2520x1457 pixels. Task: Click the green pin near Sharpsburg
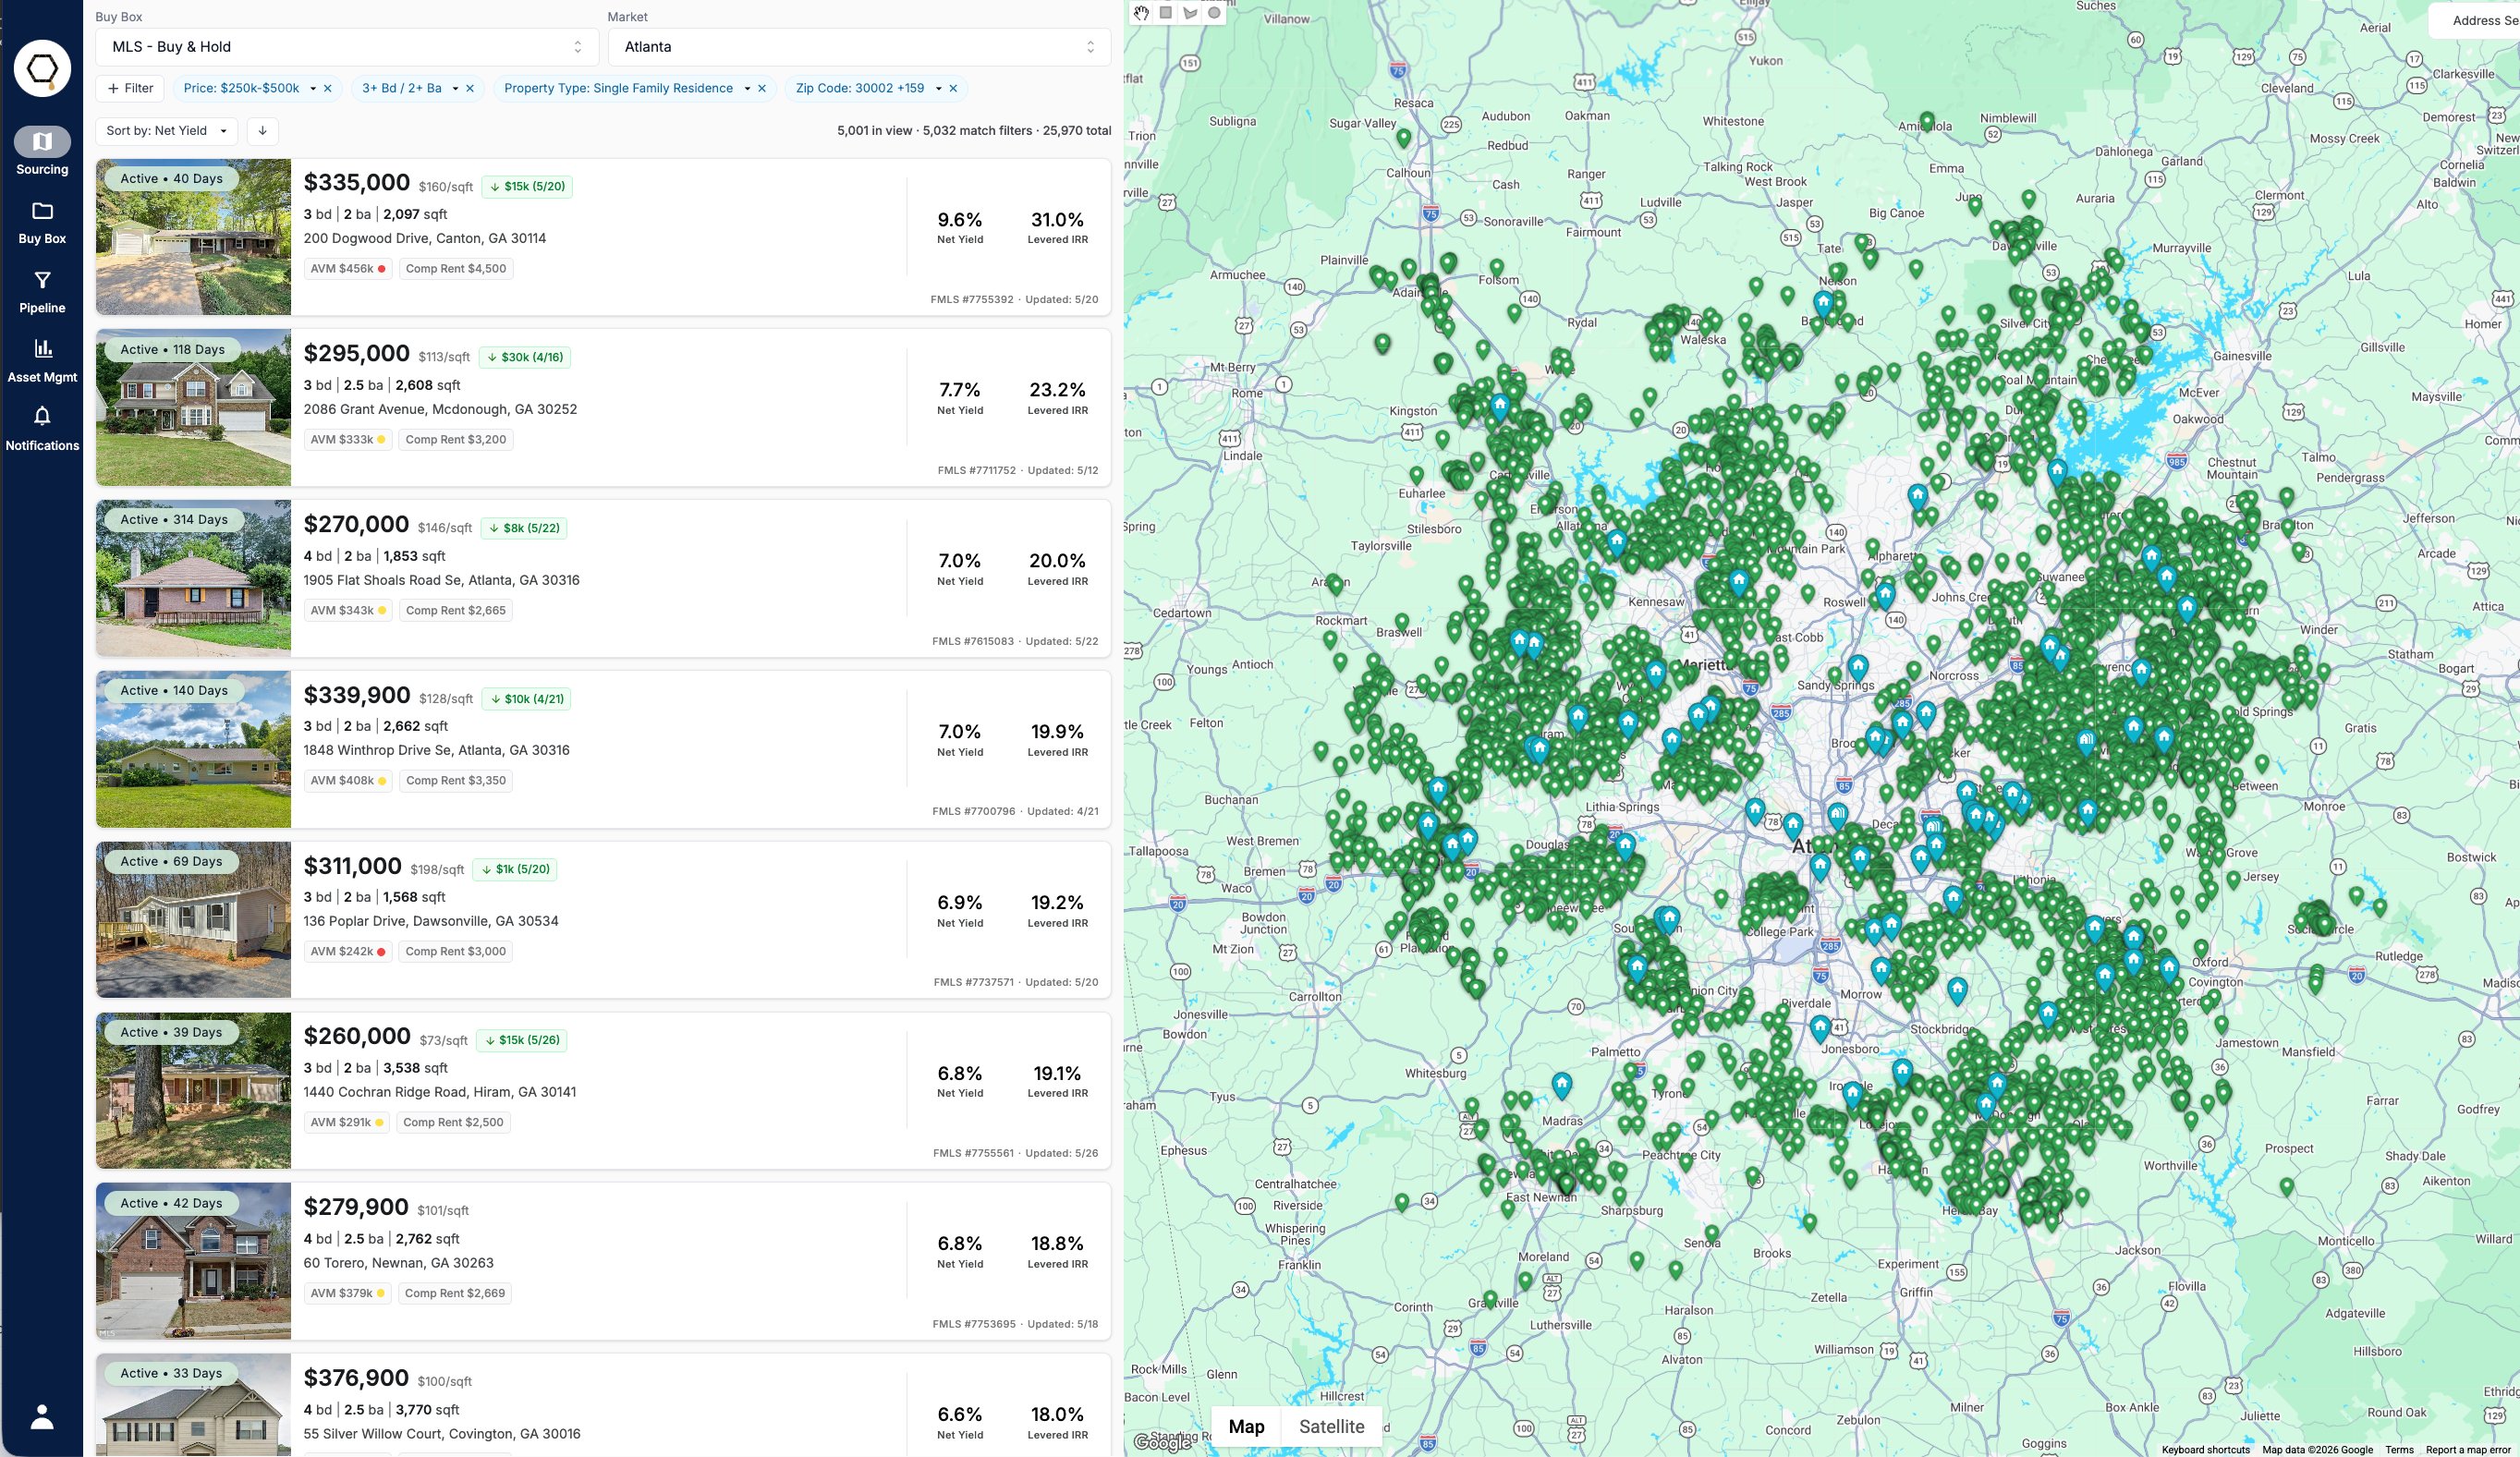[x=1619, y=1195]
